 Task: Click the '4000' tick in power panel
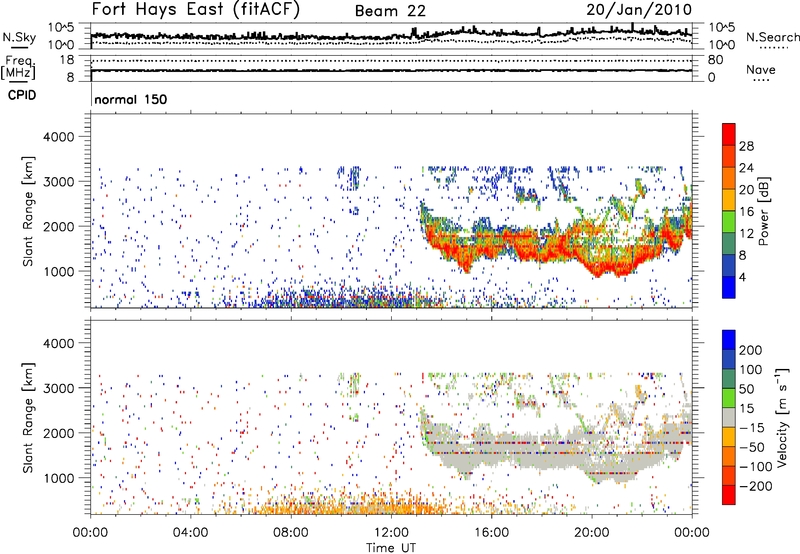(x=58, y=137)
